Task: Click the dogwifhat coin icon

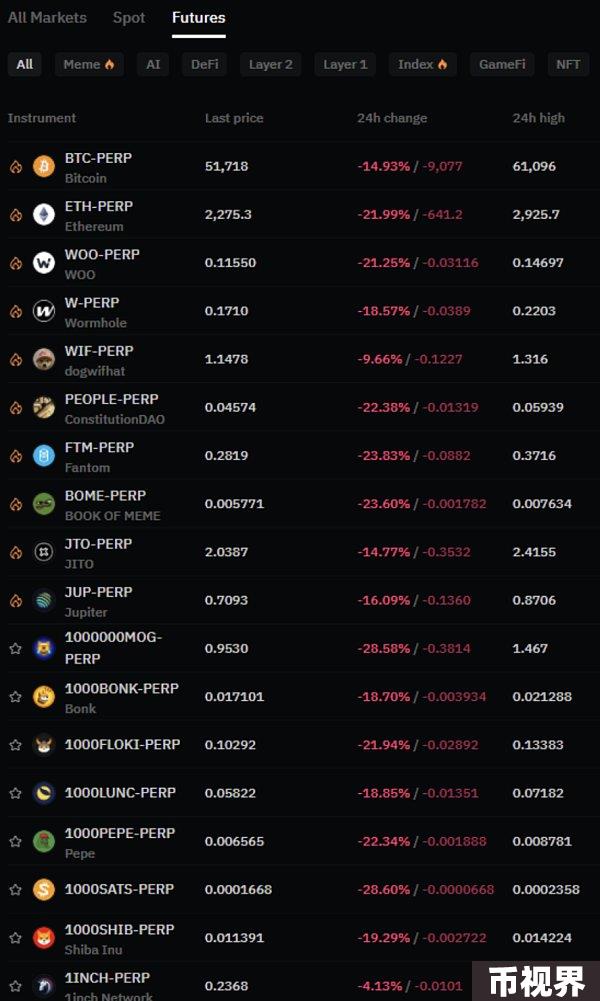Action: click(44, 359)
